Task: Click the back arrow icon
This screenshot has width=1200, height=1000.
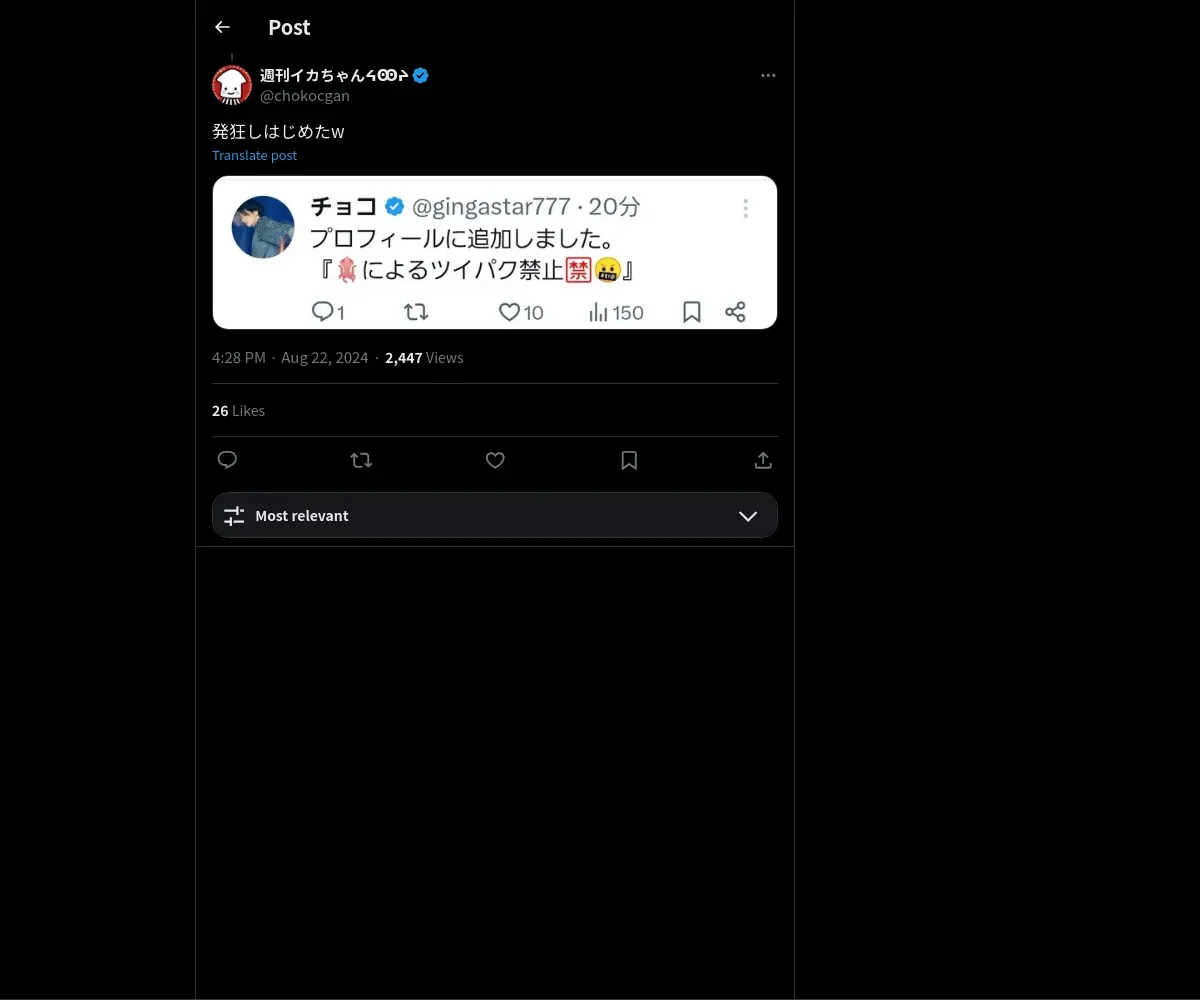Action: click(x=222, y=27)
